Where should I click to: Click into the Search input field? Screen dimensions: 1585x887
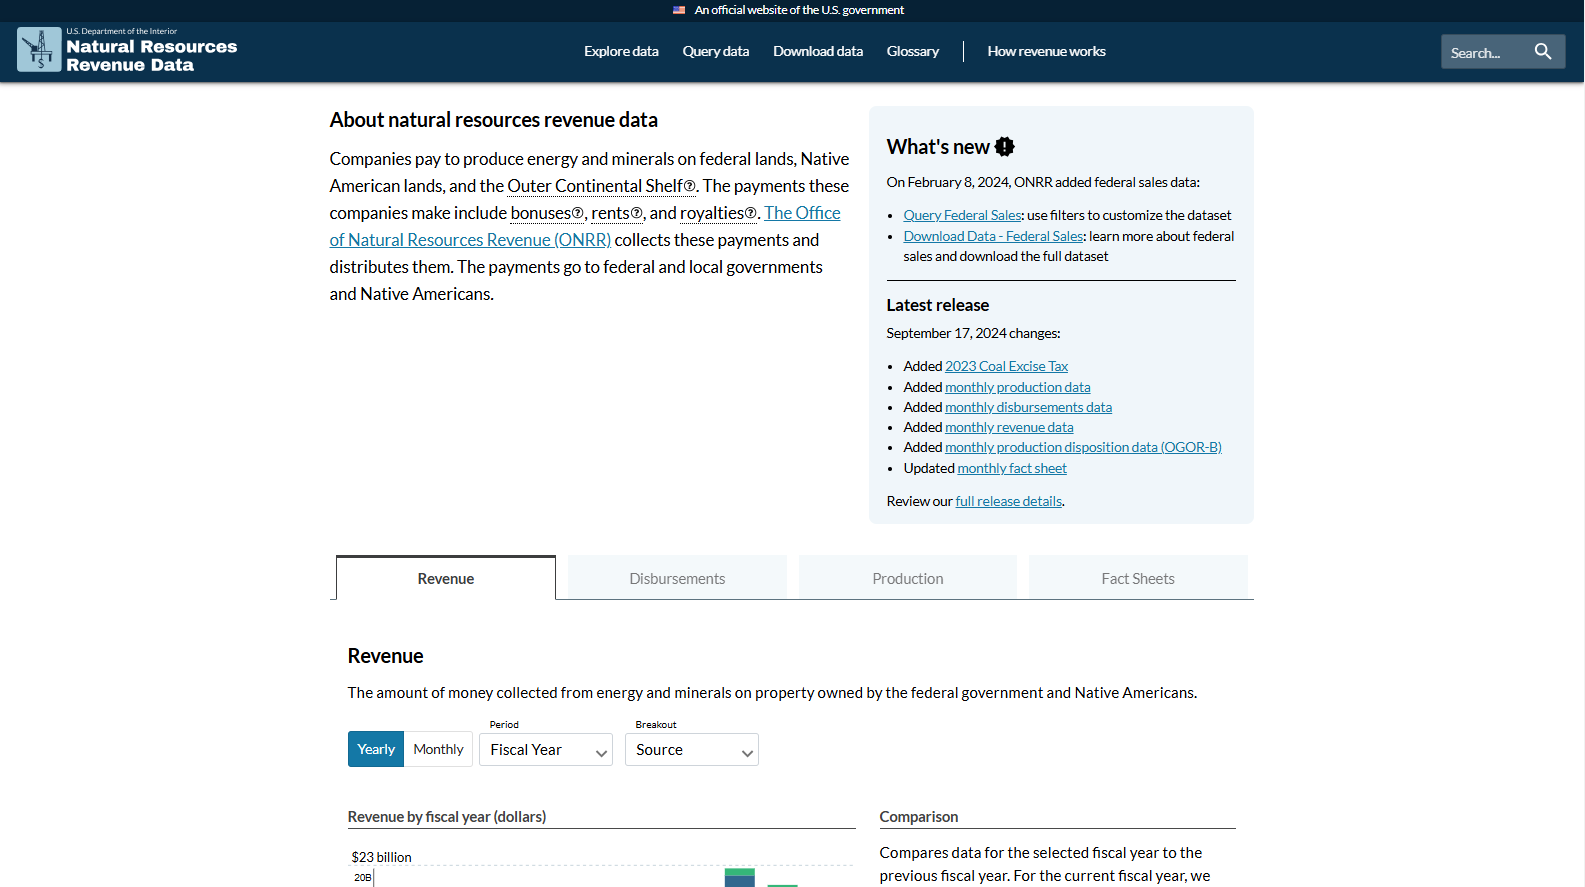tap(1483, 52)
